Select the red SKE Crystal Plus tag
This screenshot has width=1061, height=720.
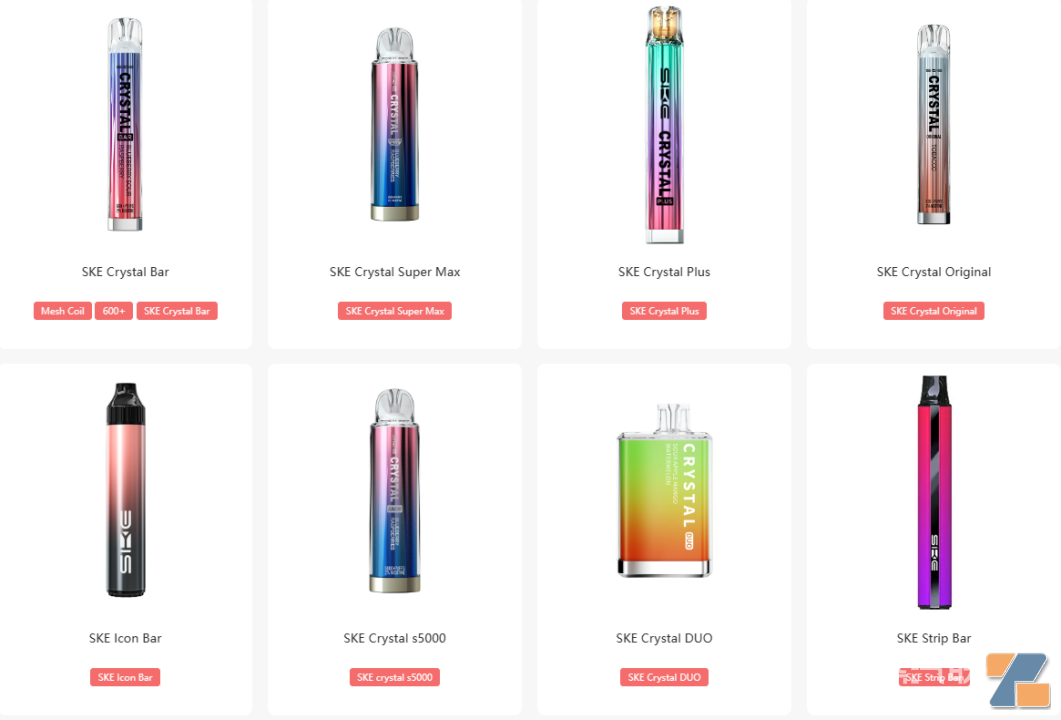point(664,311)
